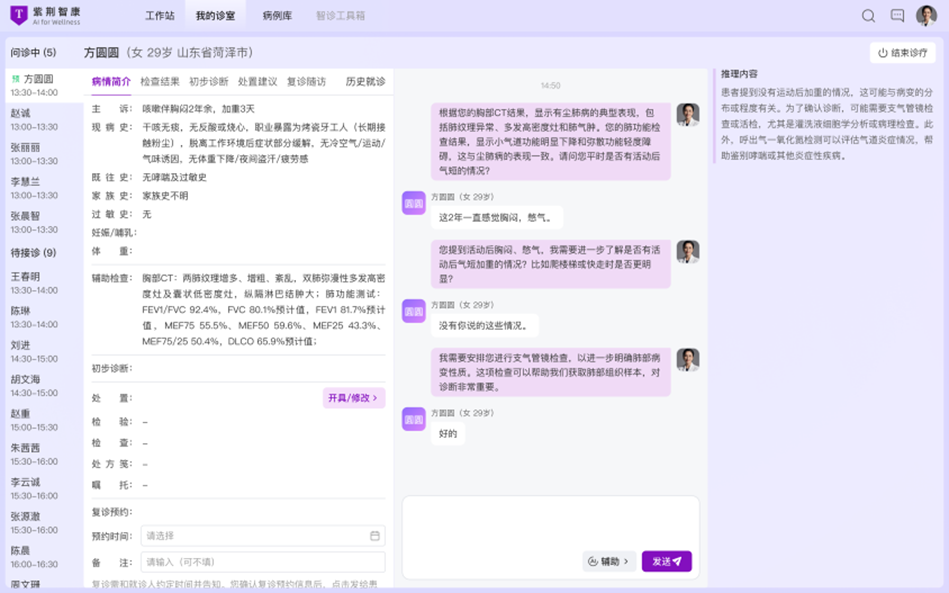Open the 辅助 AI assist menu

[609, 562]
